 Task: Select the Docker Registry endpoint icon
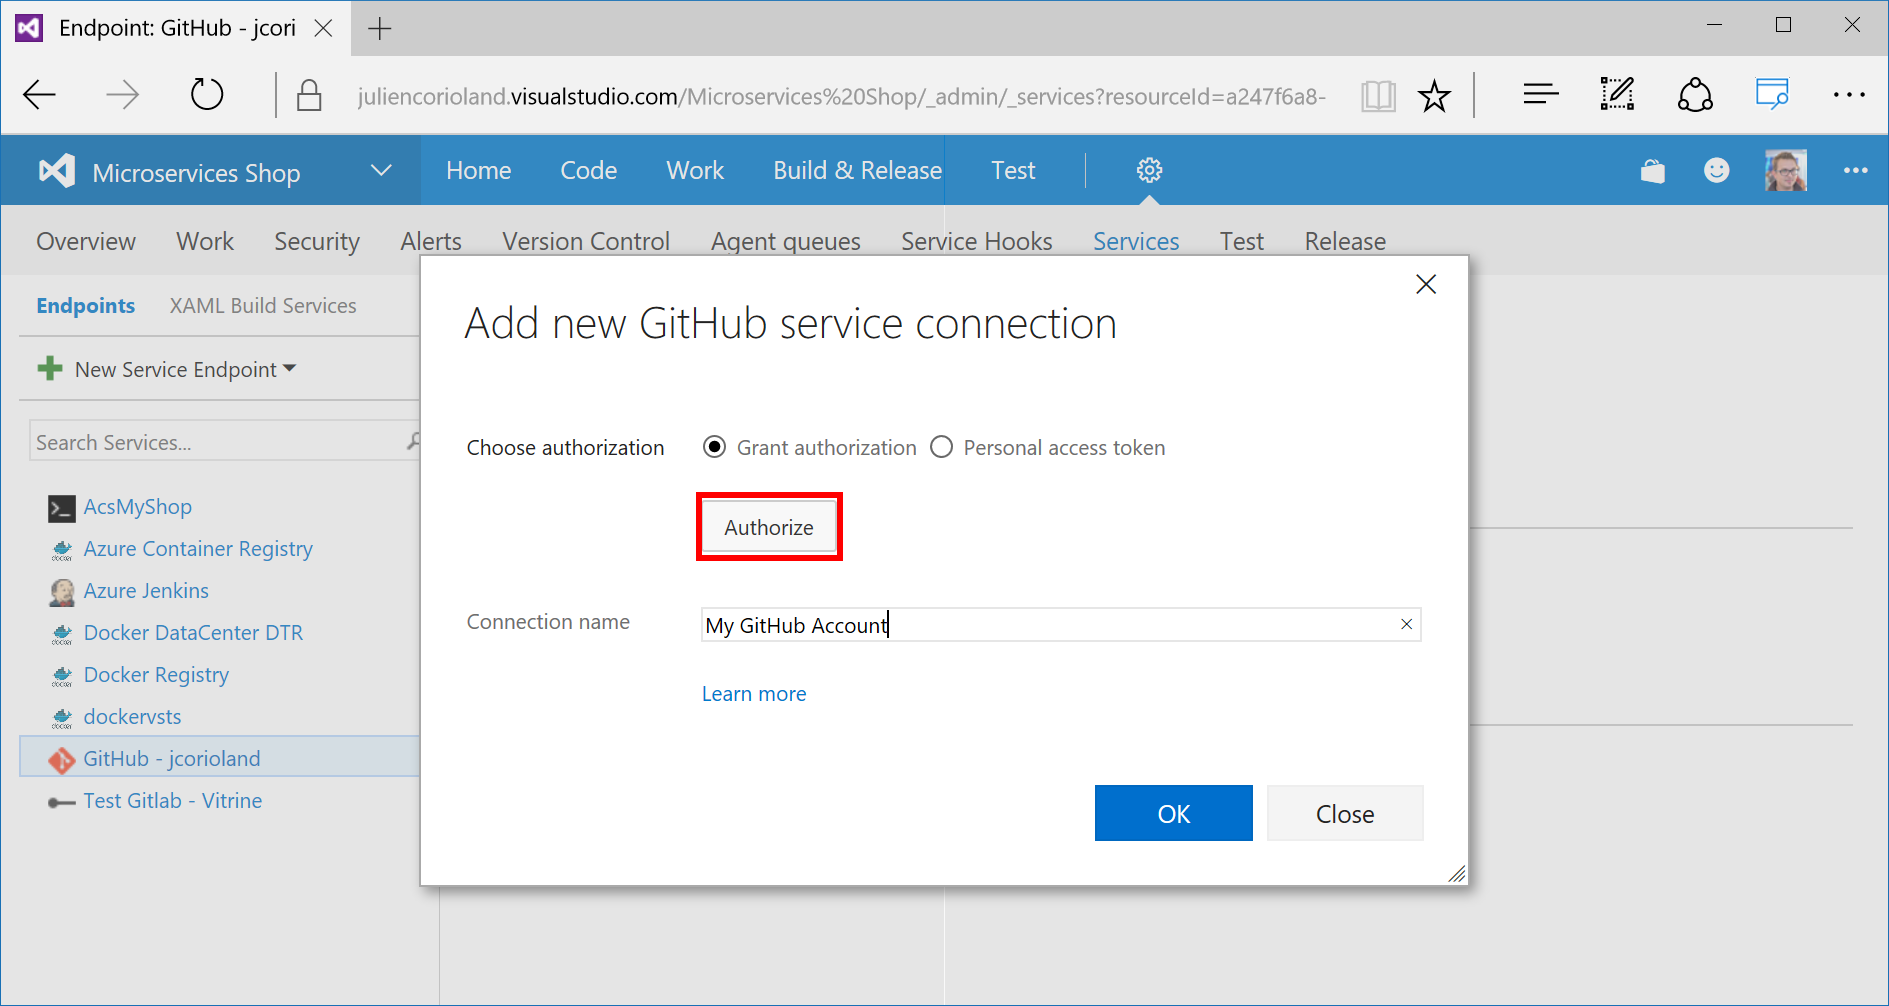coord(62,675)
